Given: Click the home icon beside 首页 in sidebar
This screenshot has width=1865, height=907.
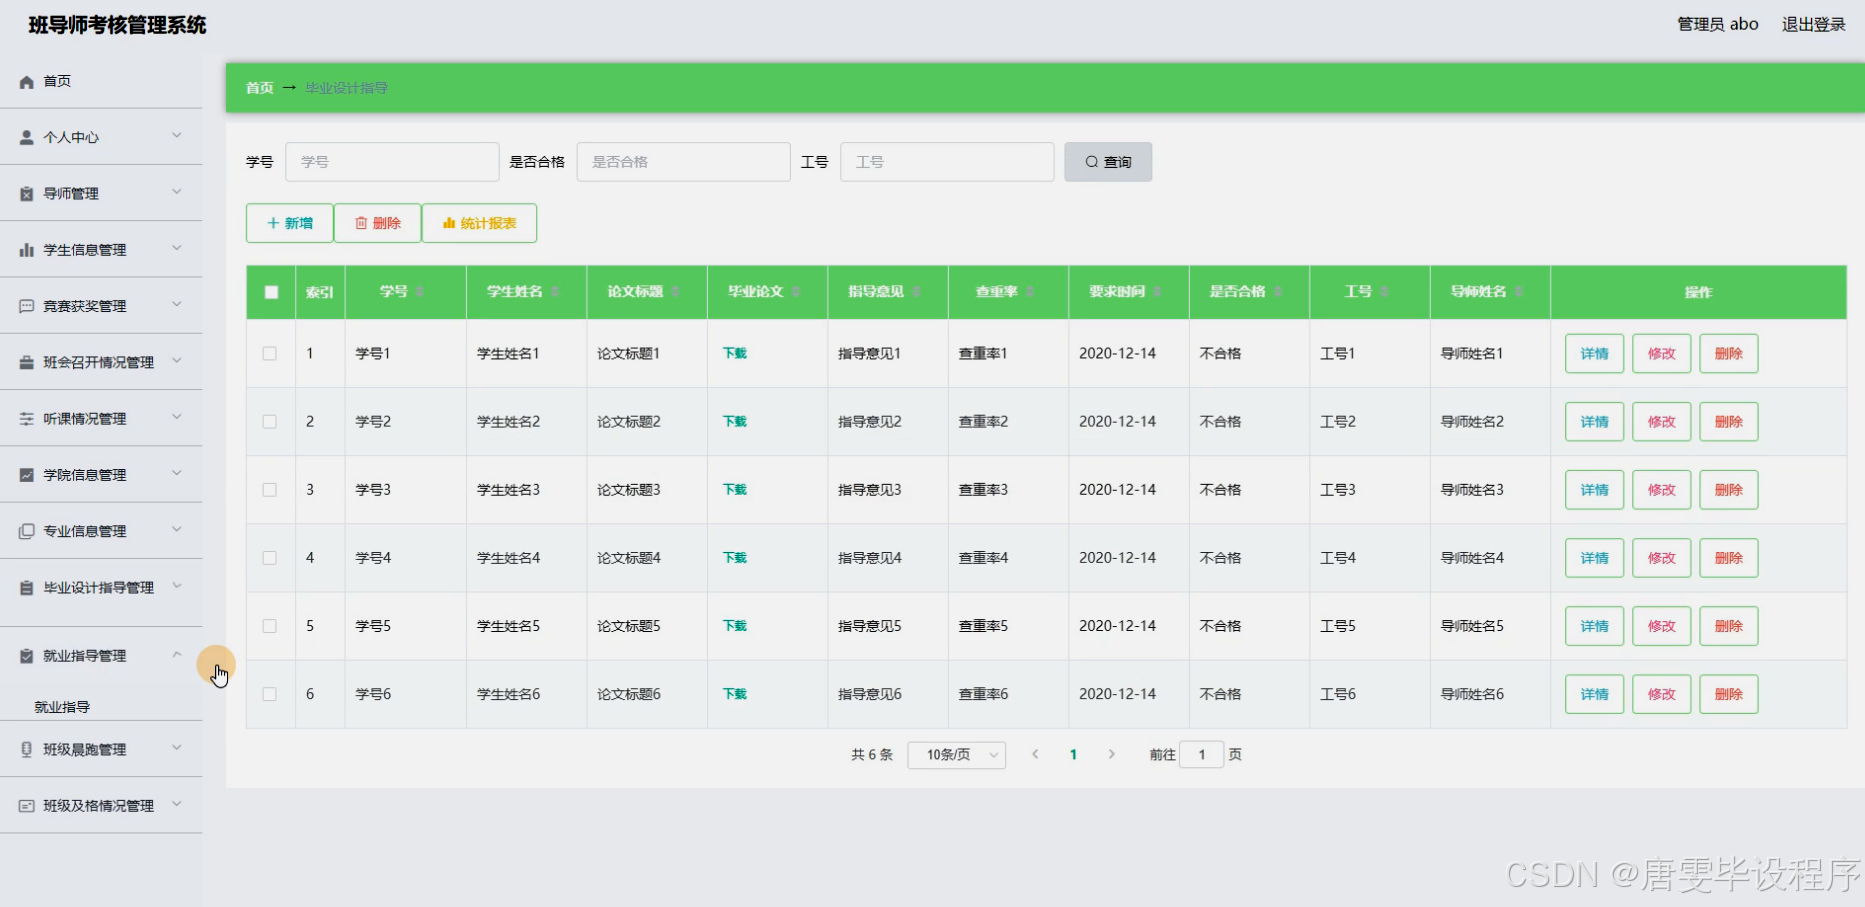Looking at the screenshot, I should (x=27, y=82).
